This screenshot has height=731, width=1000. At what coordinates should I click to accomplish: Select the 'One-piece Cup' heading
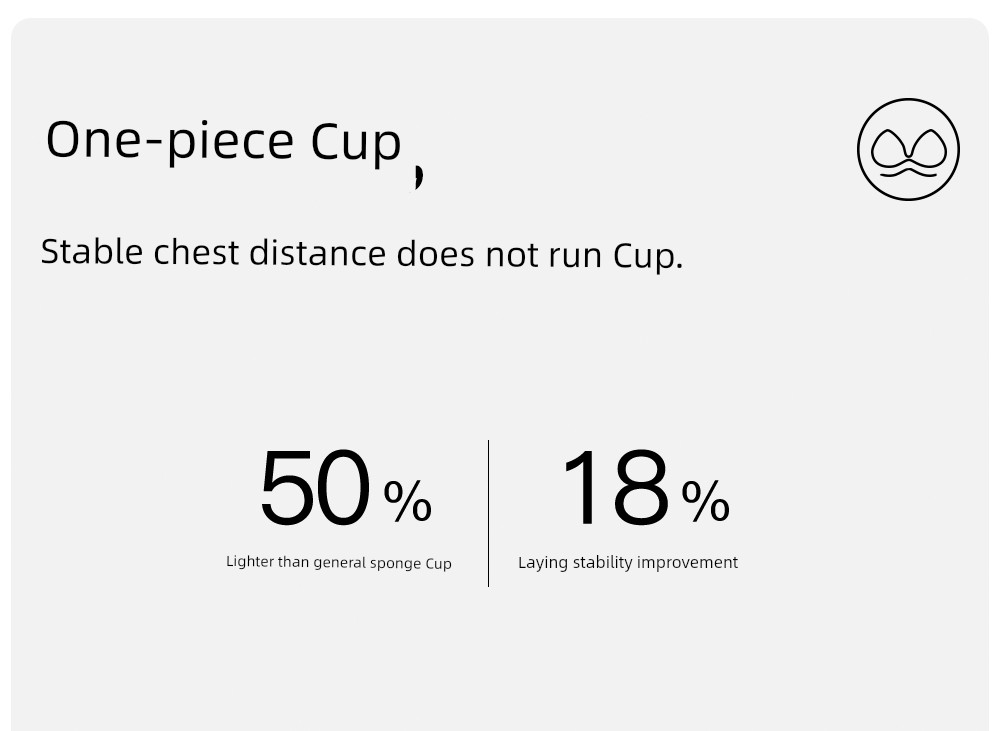[224, 143]
